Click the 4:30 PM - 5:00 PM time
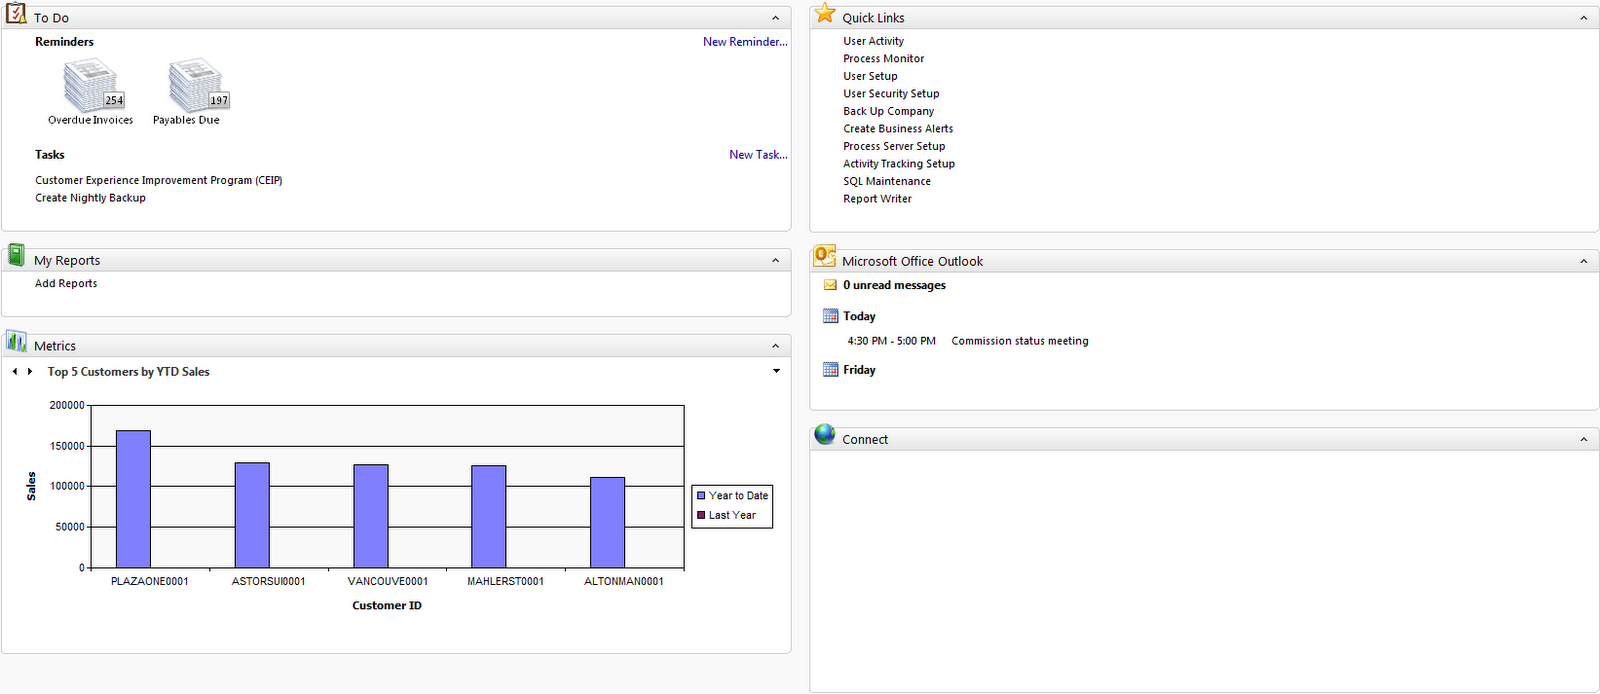 point(892,341)
